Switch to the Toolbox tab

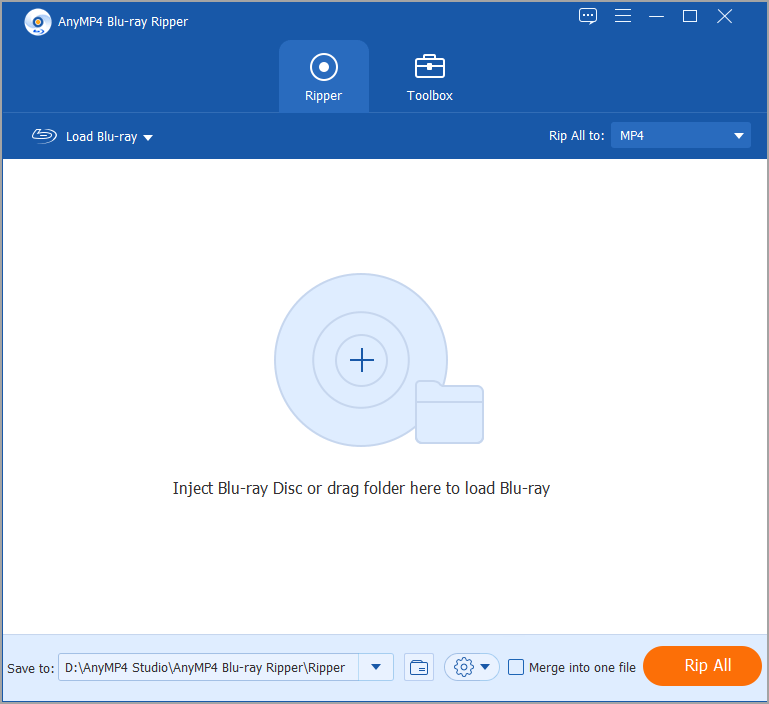[x=430, y=77]
